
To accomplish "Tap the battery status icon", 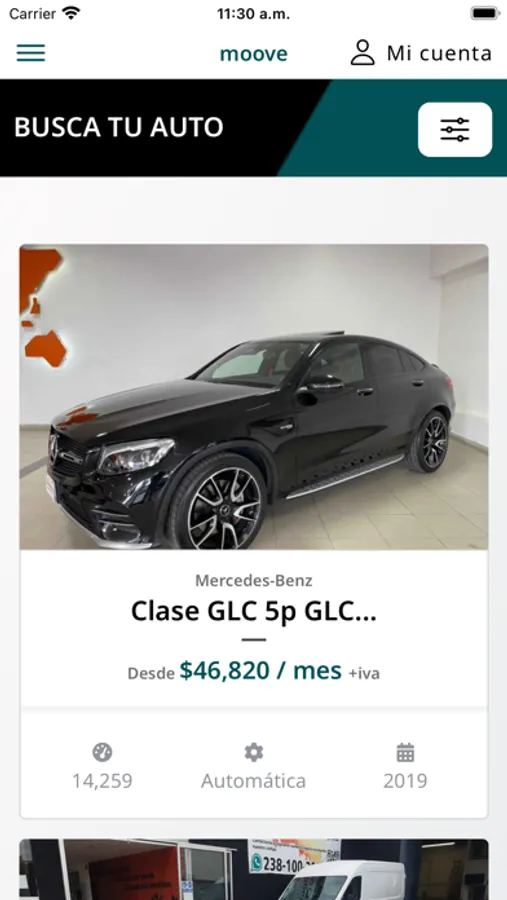I will click(485, 13).
